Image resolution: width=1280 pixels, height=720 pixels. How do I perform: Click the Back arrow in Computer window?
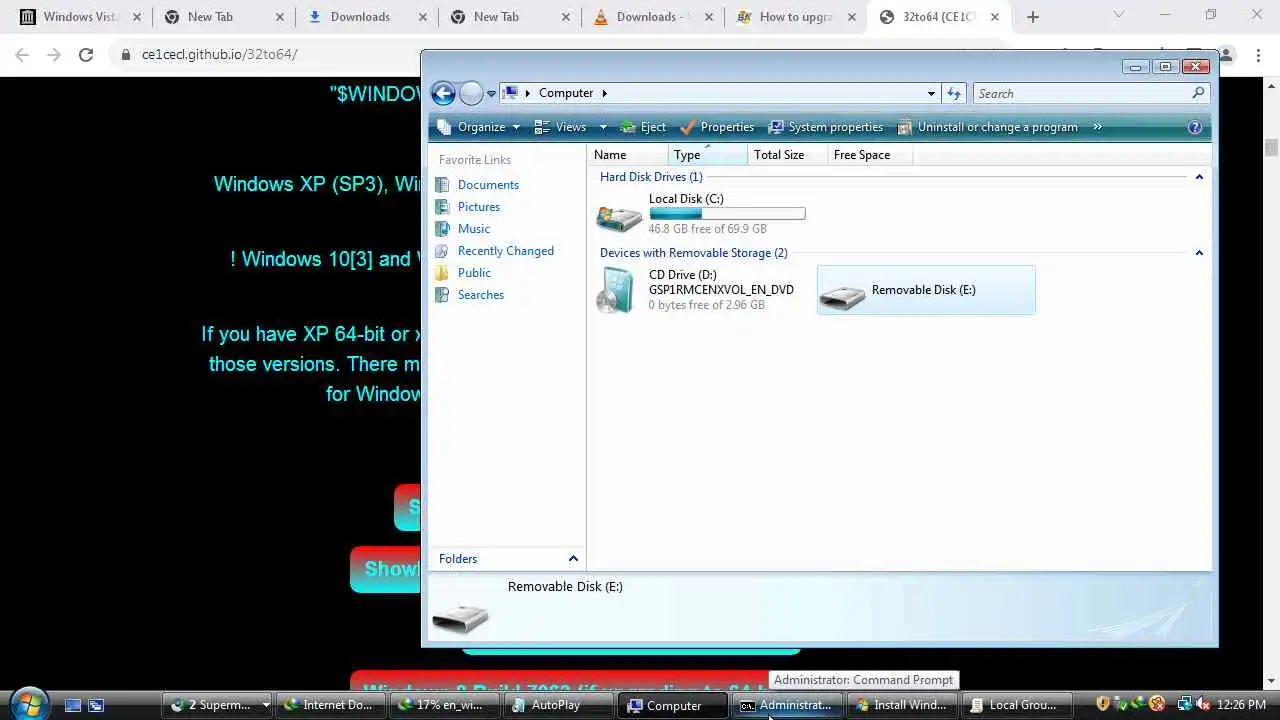tap(443, 93)
